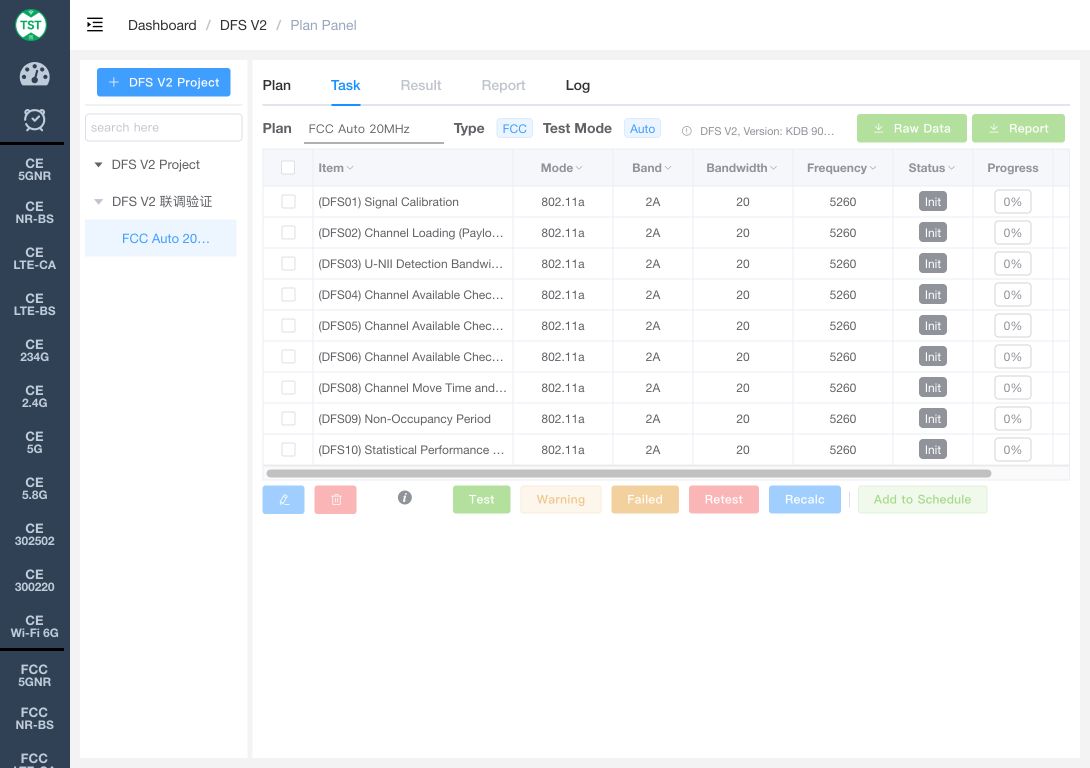Open FCC NR-BS module in sidebar

(x=34, y=718)
